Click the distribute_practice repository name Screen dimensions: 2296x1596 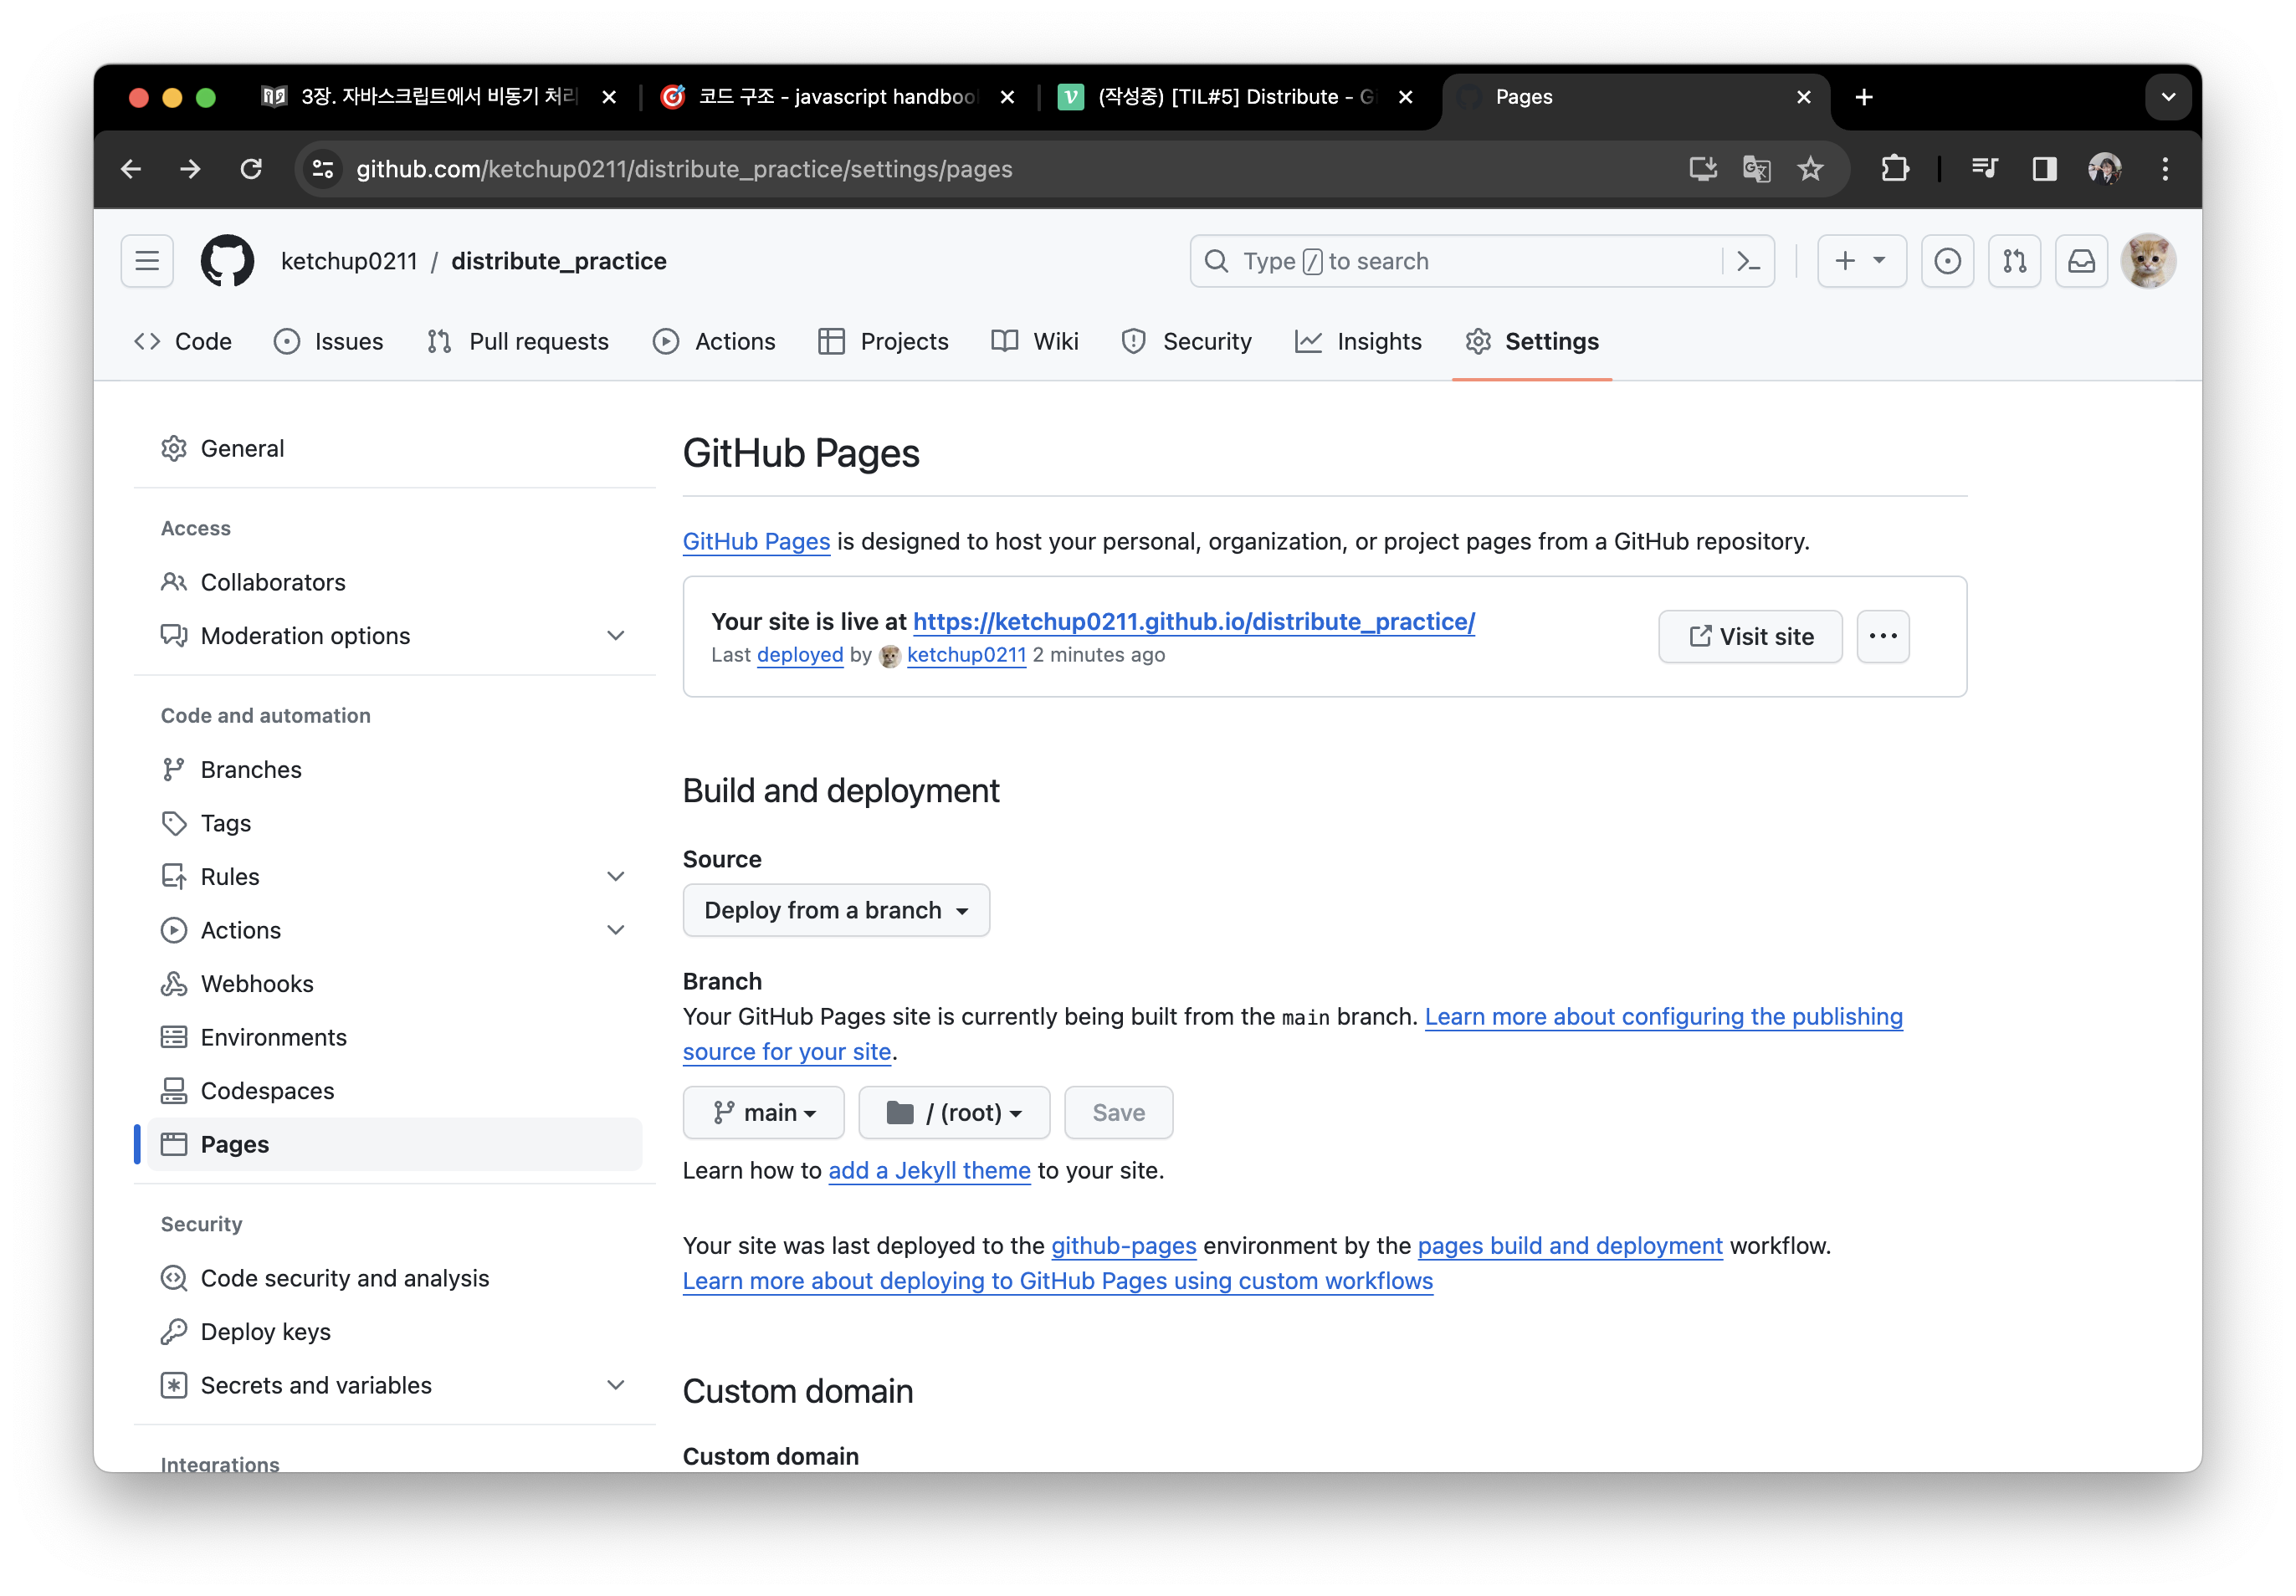(559, 261)
